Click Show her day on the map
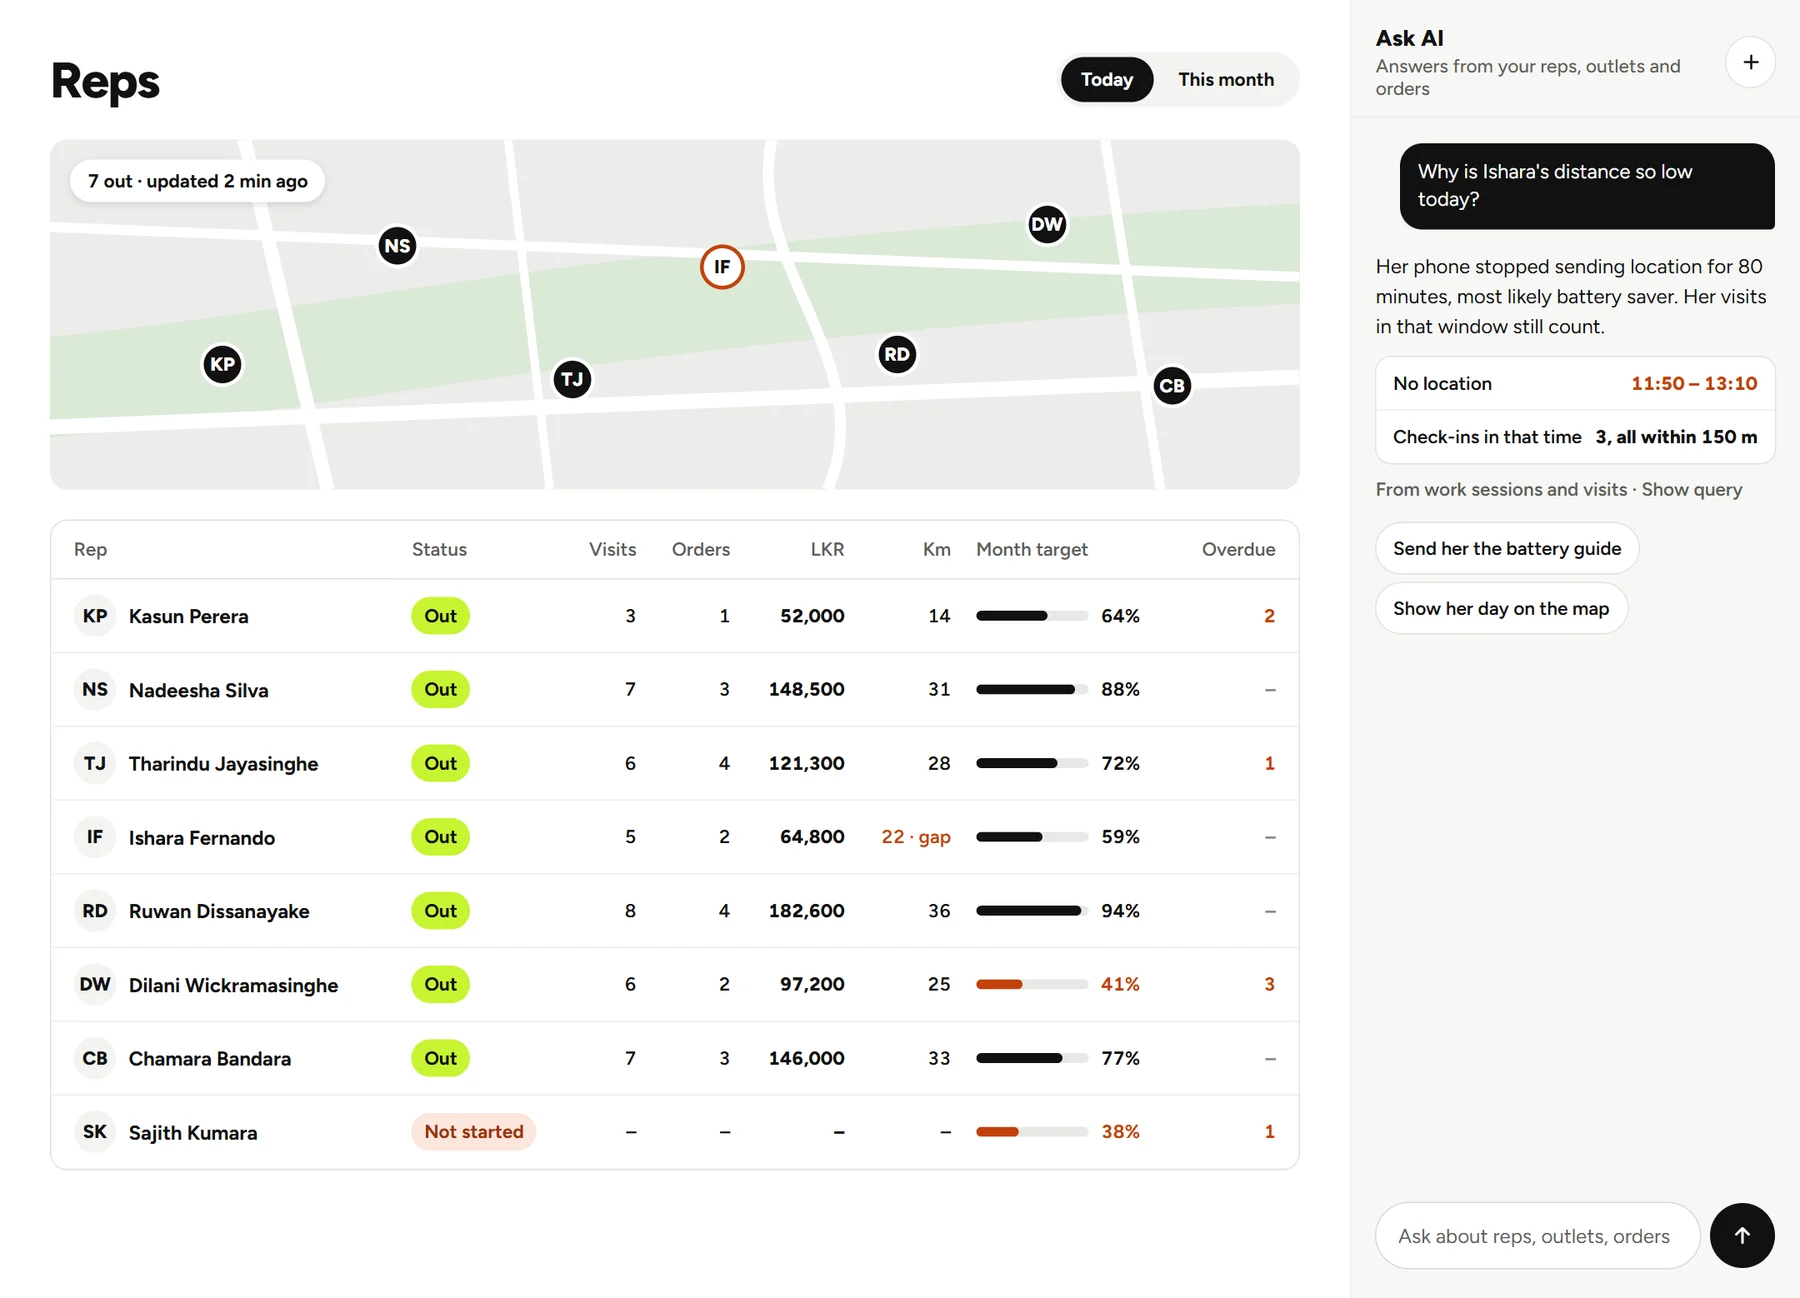Viewport: 1800px width, 1298px height. [x=1501, y=608]
